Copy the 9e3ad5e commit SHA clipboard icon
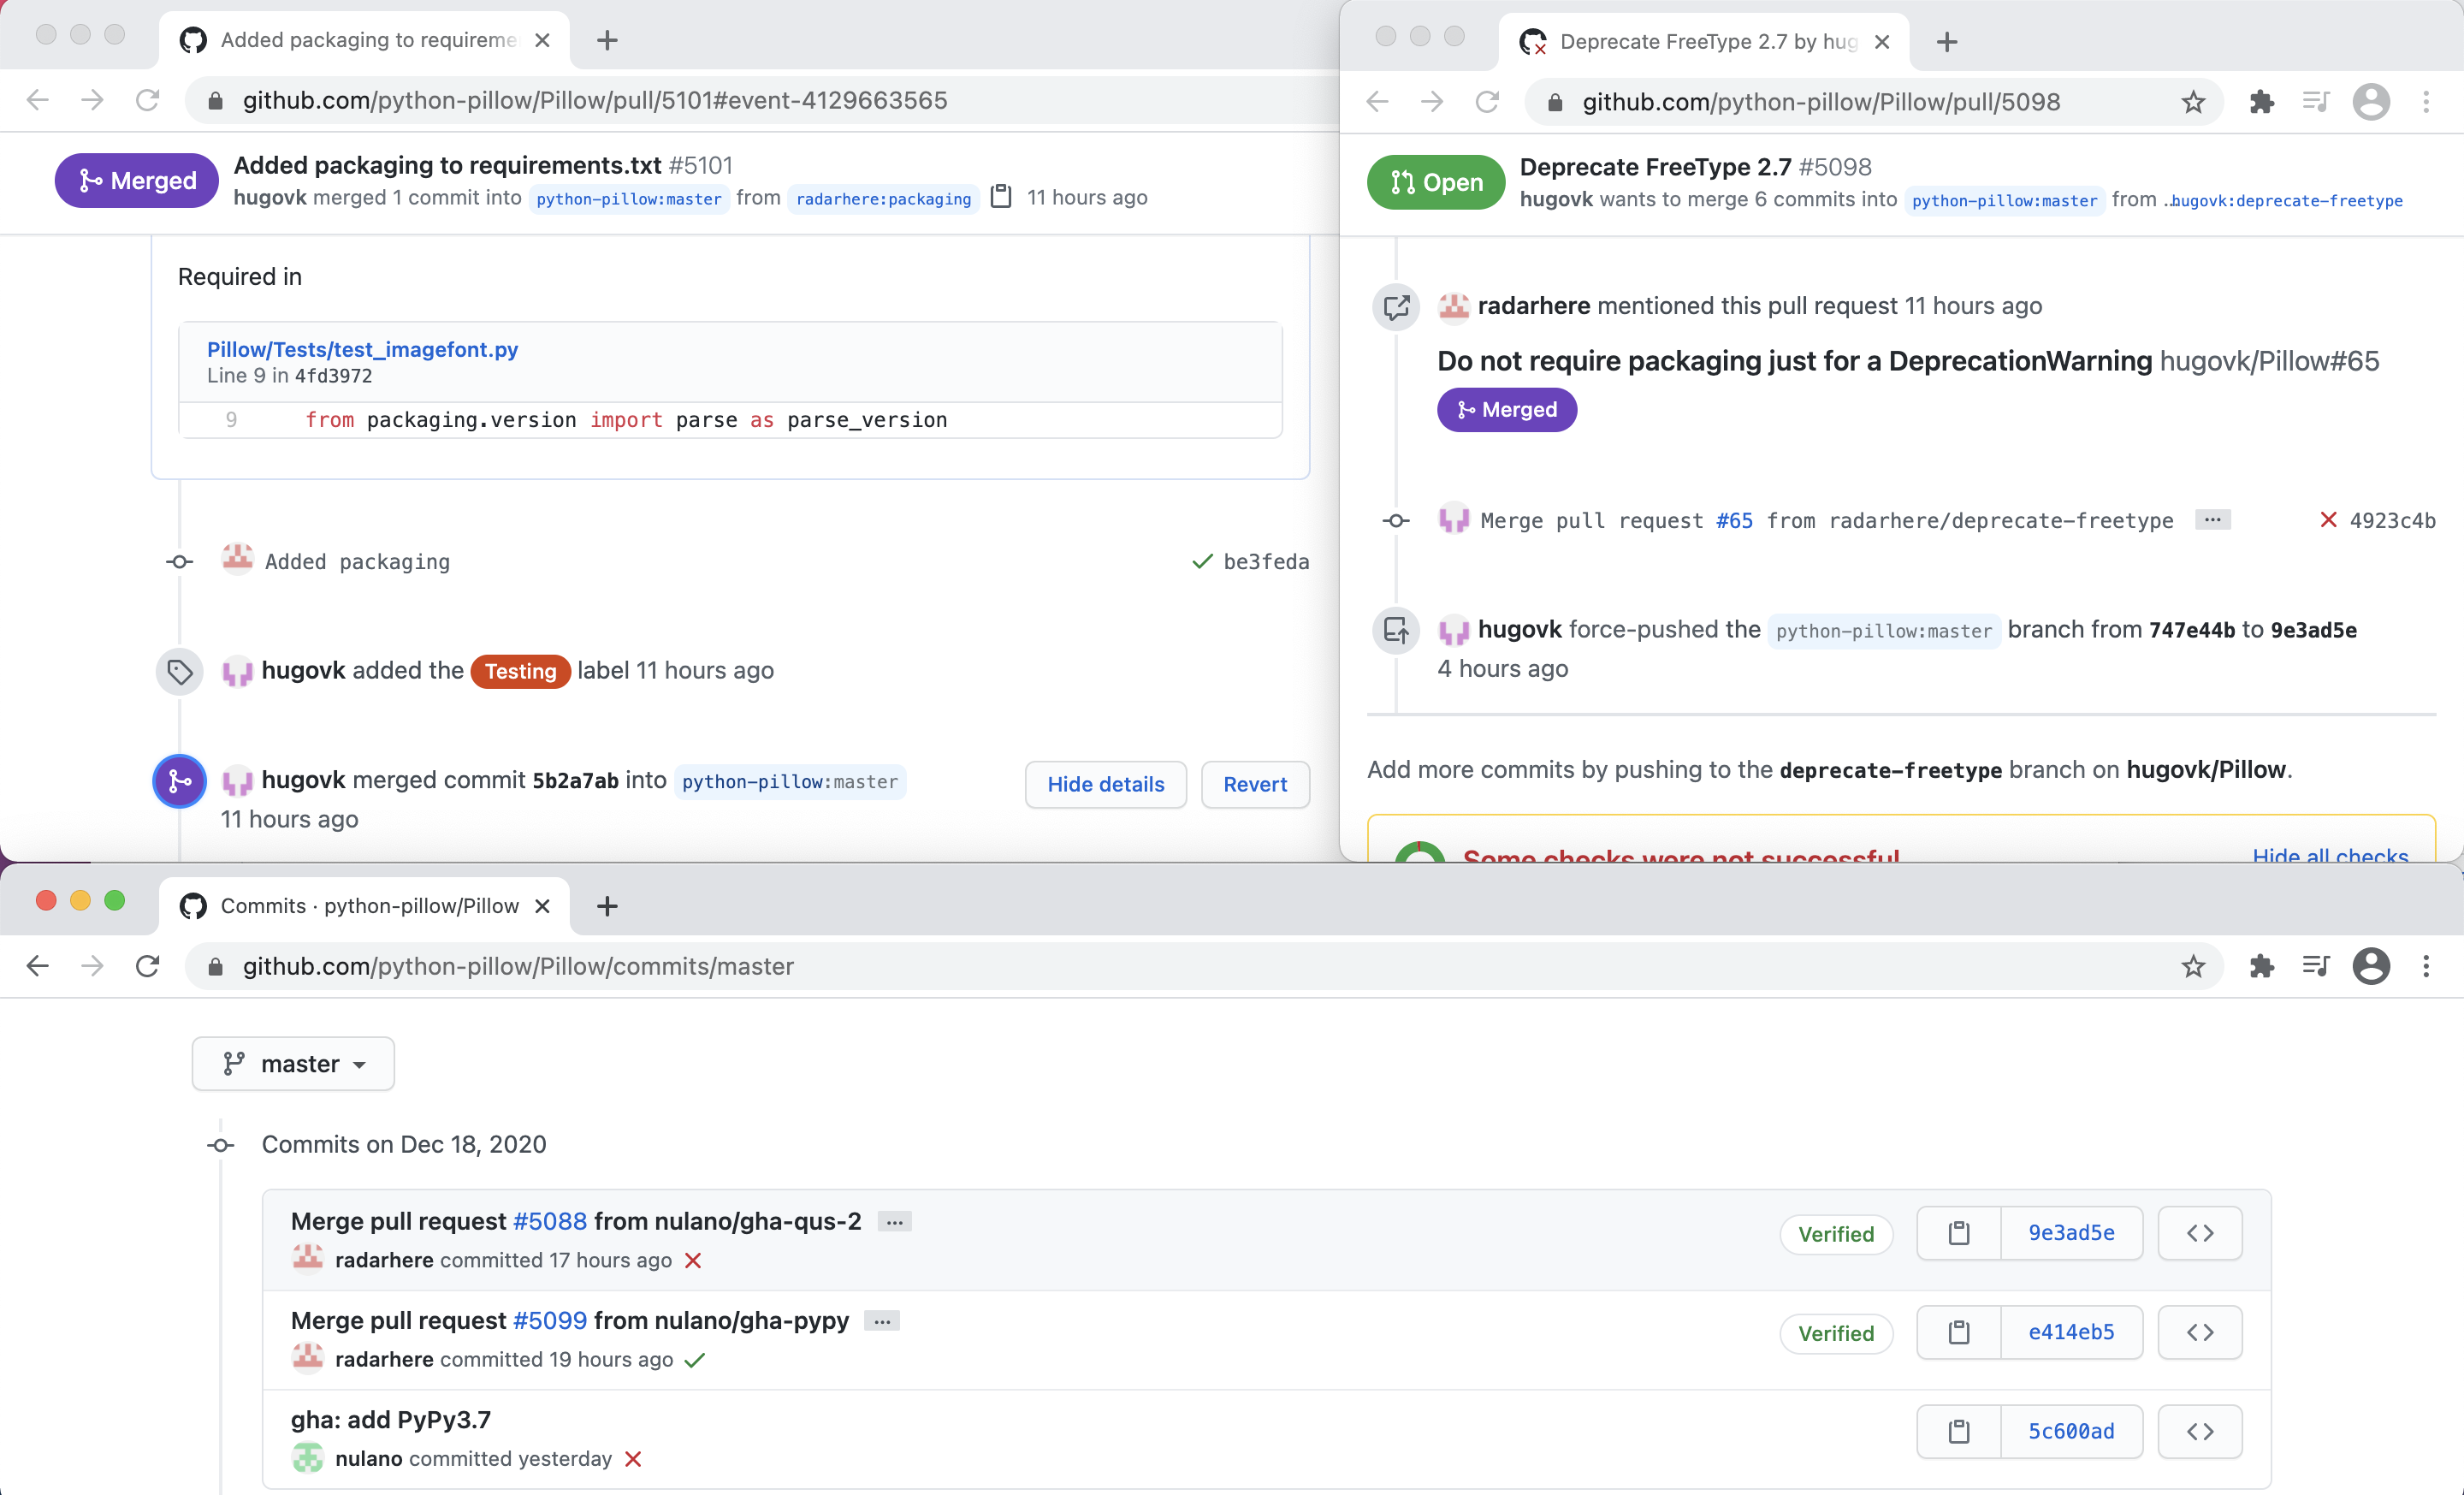This screenshot has height=1495, width=2464. pyautogui.click(x=1958, y=1233)
